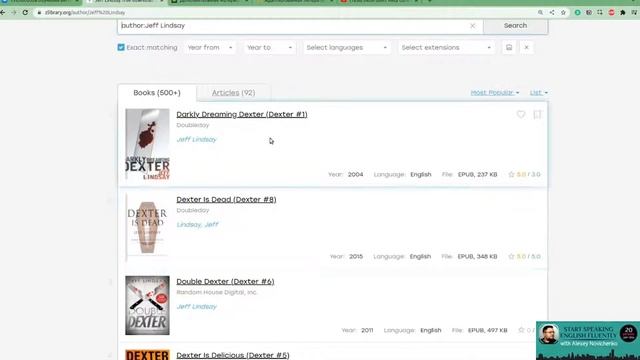Click the share page icon in the address bar
640x360 pixels.
(552, 13)
